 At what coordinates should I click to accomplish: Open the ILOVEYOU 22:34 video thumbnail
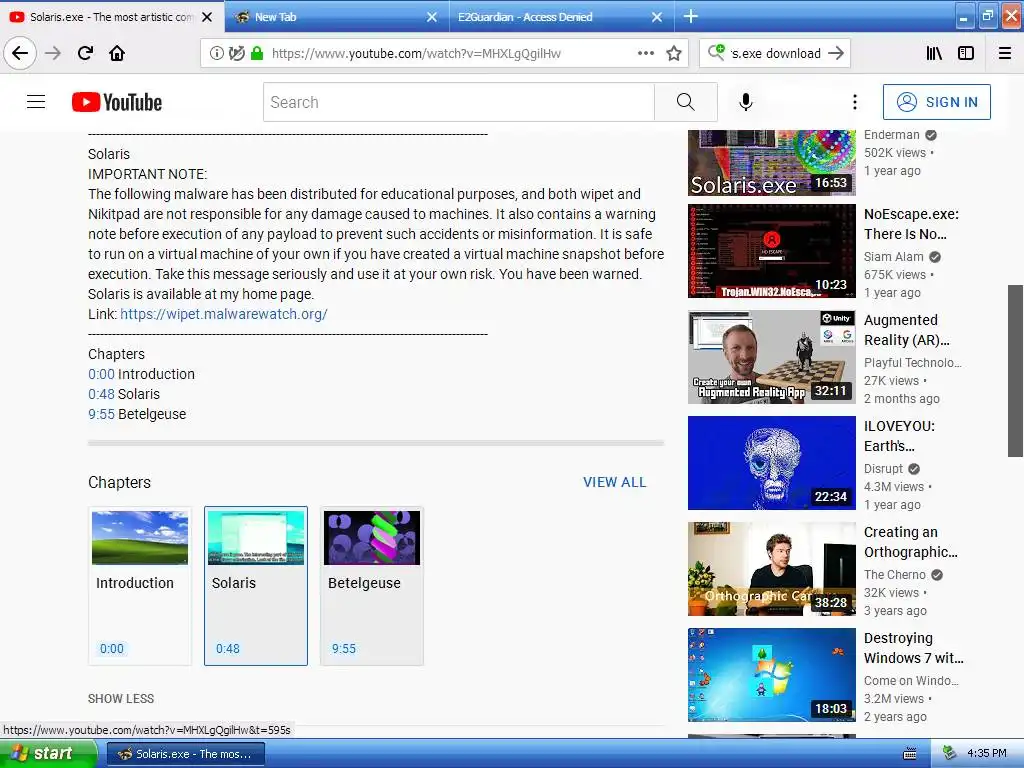coord(772,462)
